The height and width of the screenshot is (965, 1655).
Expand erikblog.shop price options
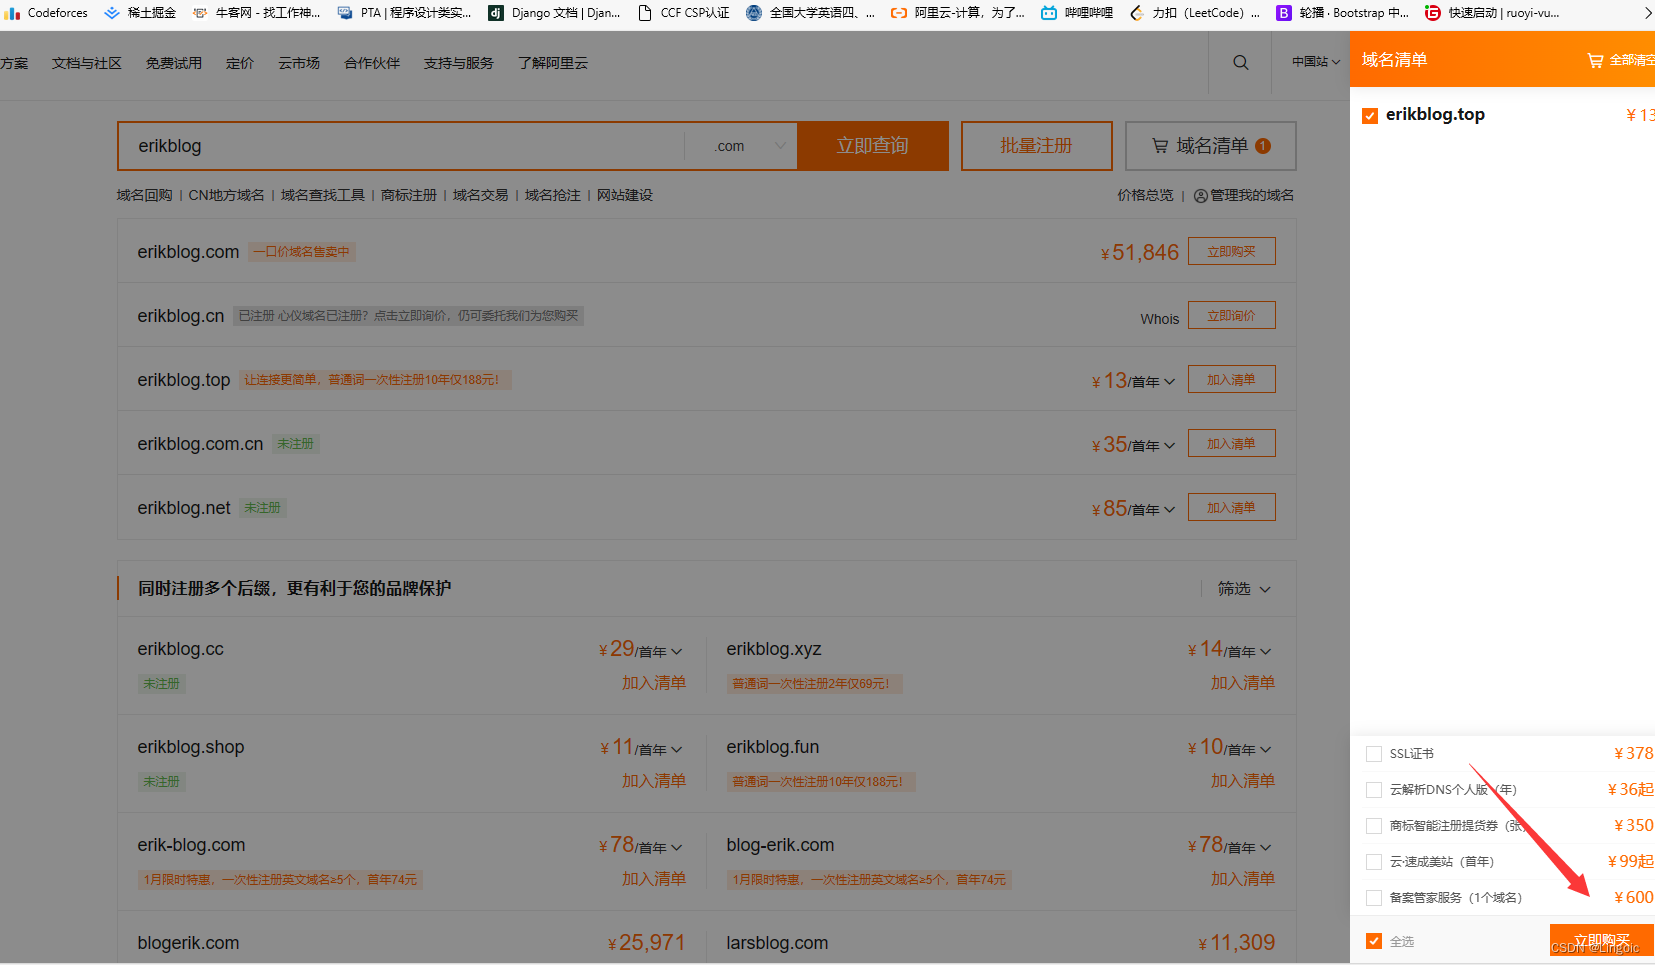tap(677, 750)
